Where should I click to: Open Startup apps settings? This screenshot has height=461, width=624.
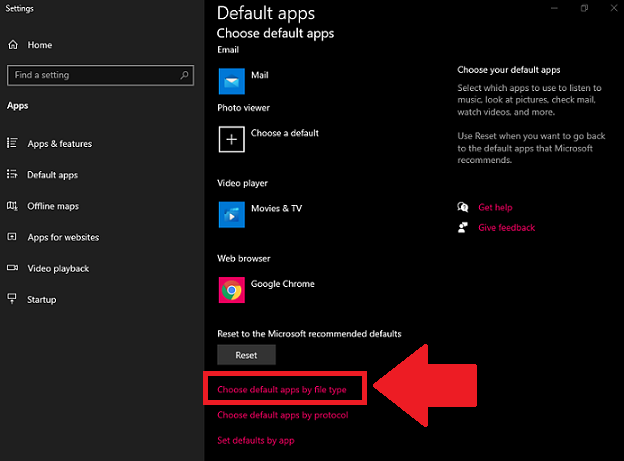click(x=42, y=299)
